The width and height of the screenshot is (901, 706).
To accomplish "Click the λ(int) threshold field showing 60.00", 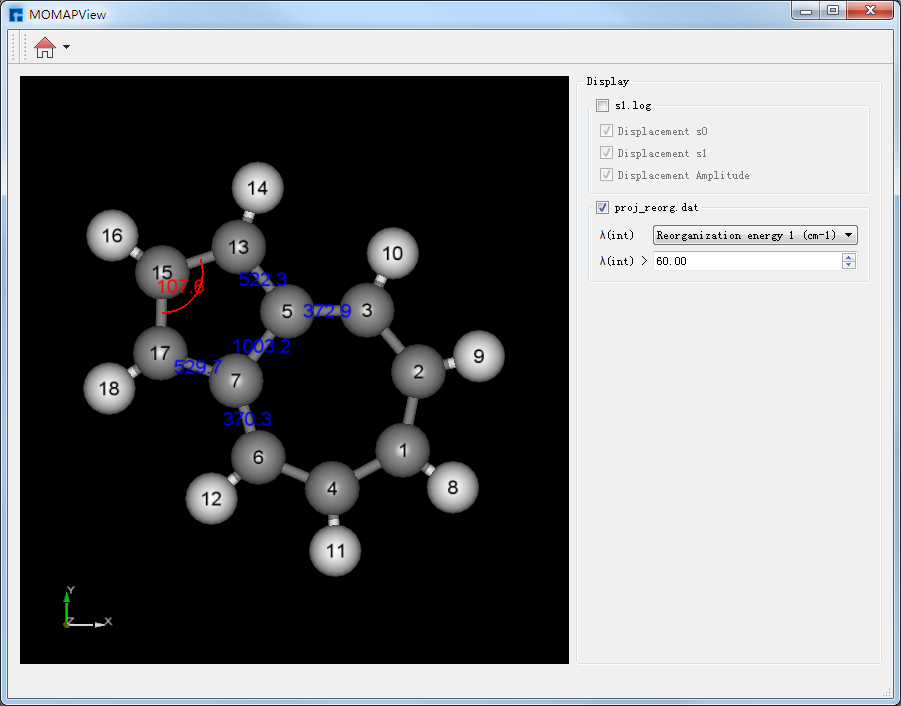I will (745, 261).
